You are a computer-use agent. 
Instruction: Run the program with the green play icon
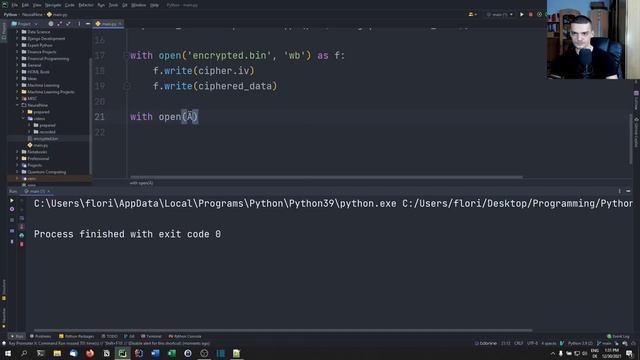[522, 14]
